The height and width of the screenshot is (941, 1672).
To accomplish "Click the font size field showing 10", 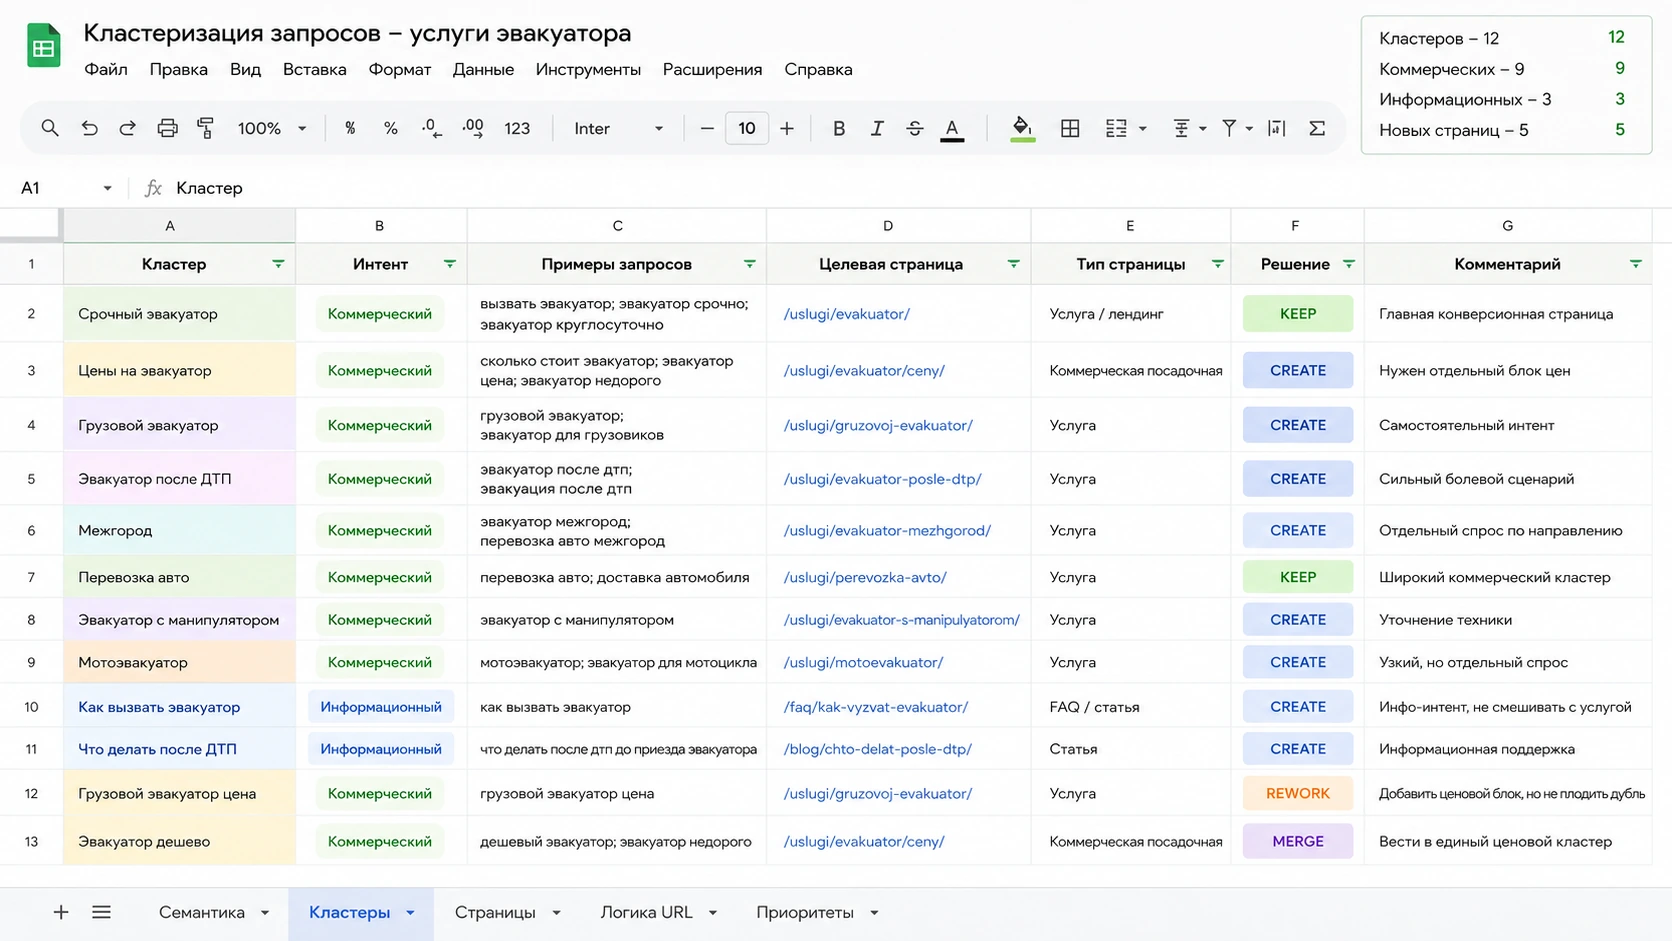I will coord(747,128).
